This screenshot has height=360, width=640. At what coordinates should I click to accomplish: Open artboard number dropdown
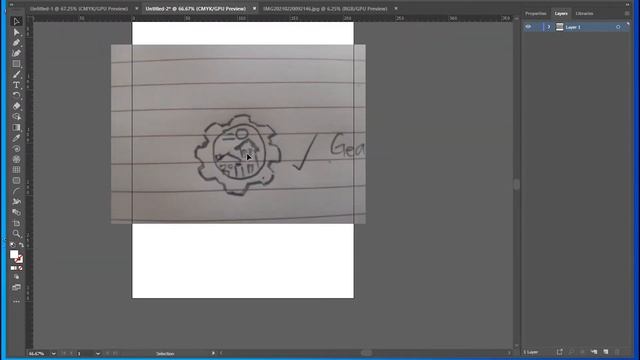[98, 353]
